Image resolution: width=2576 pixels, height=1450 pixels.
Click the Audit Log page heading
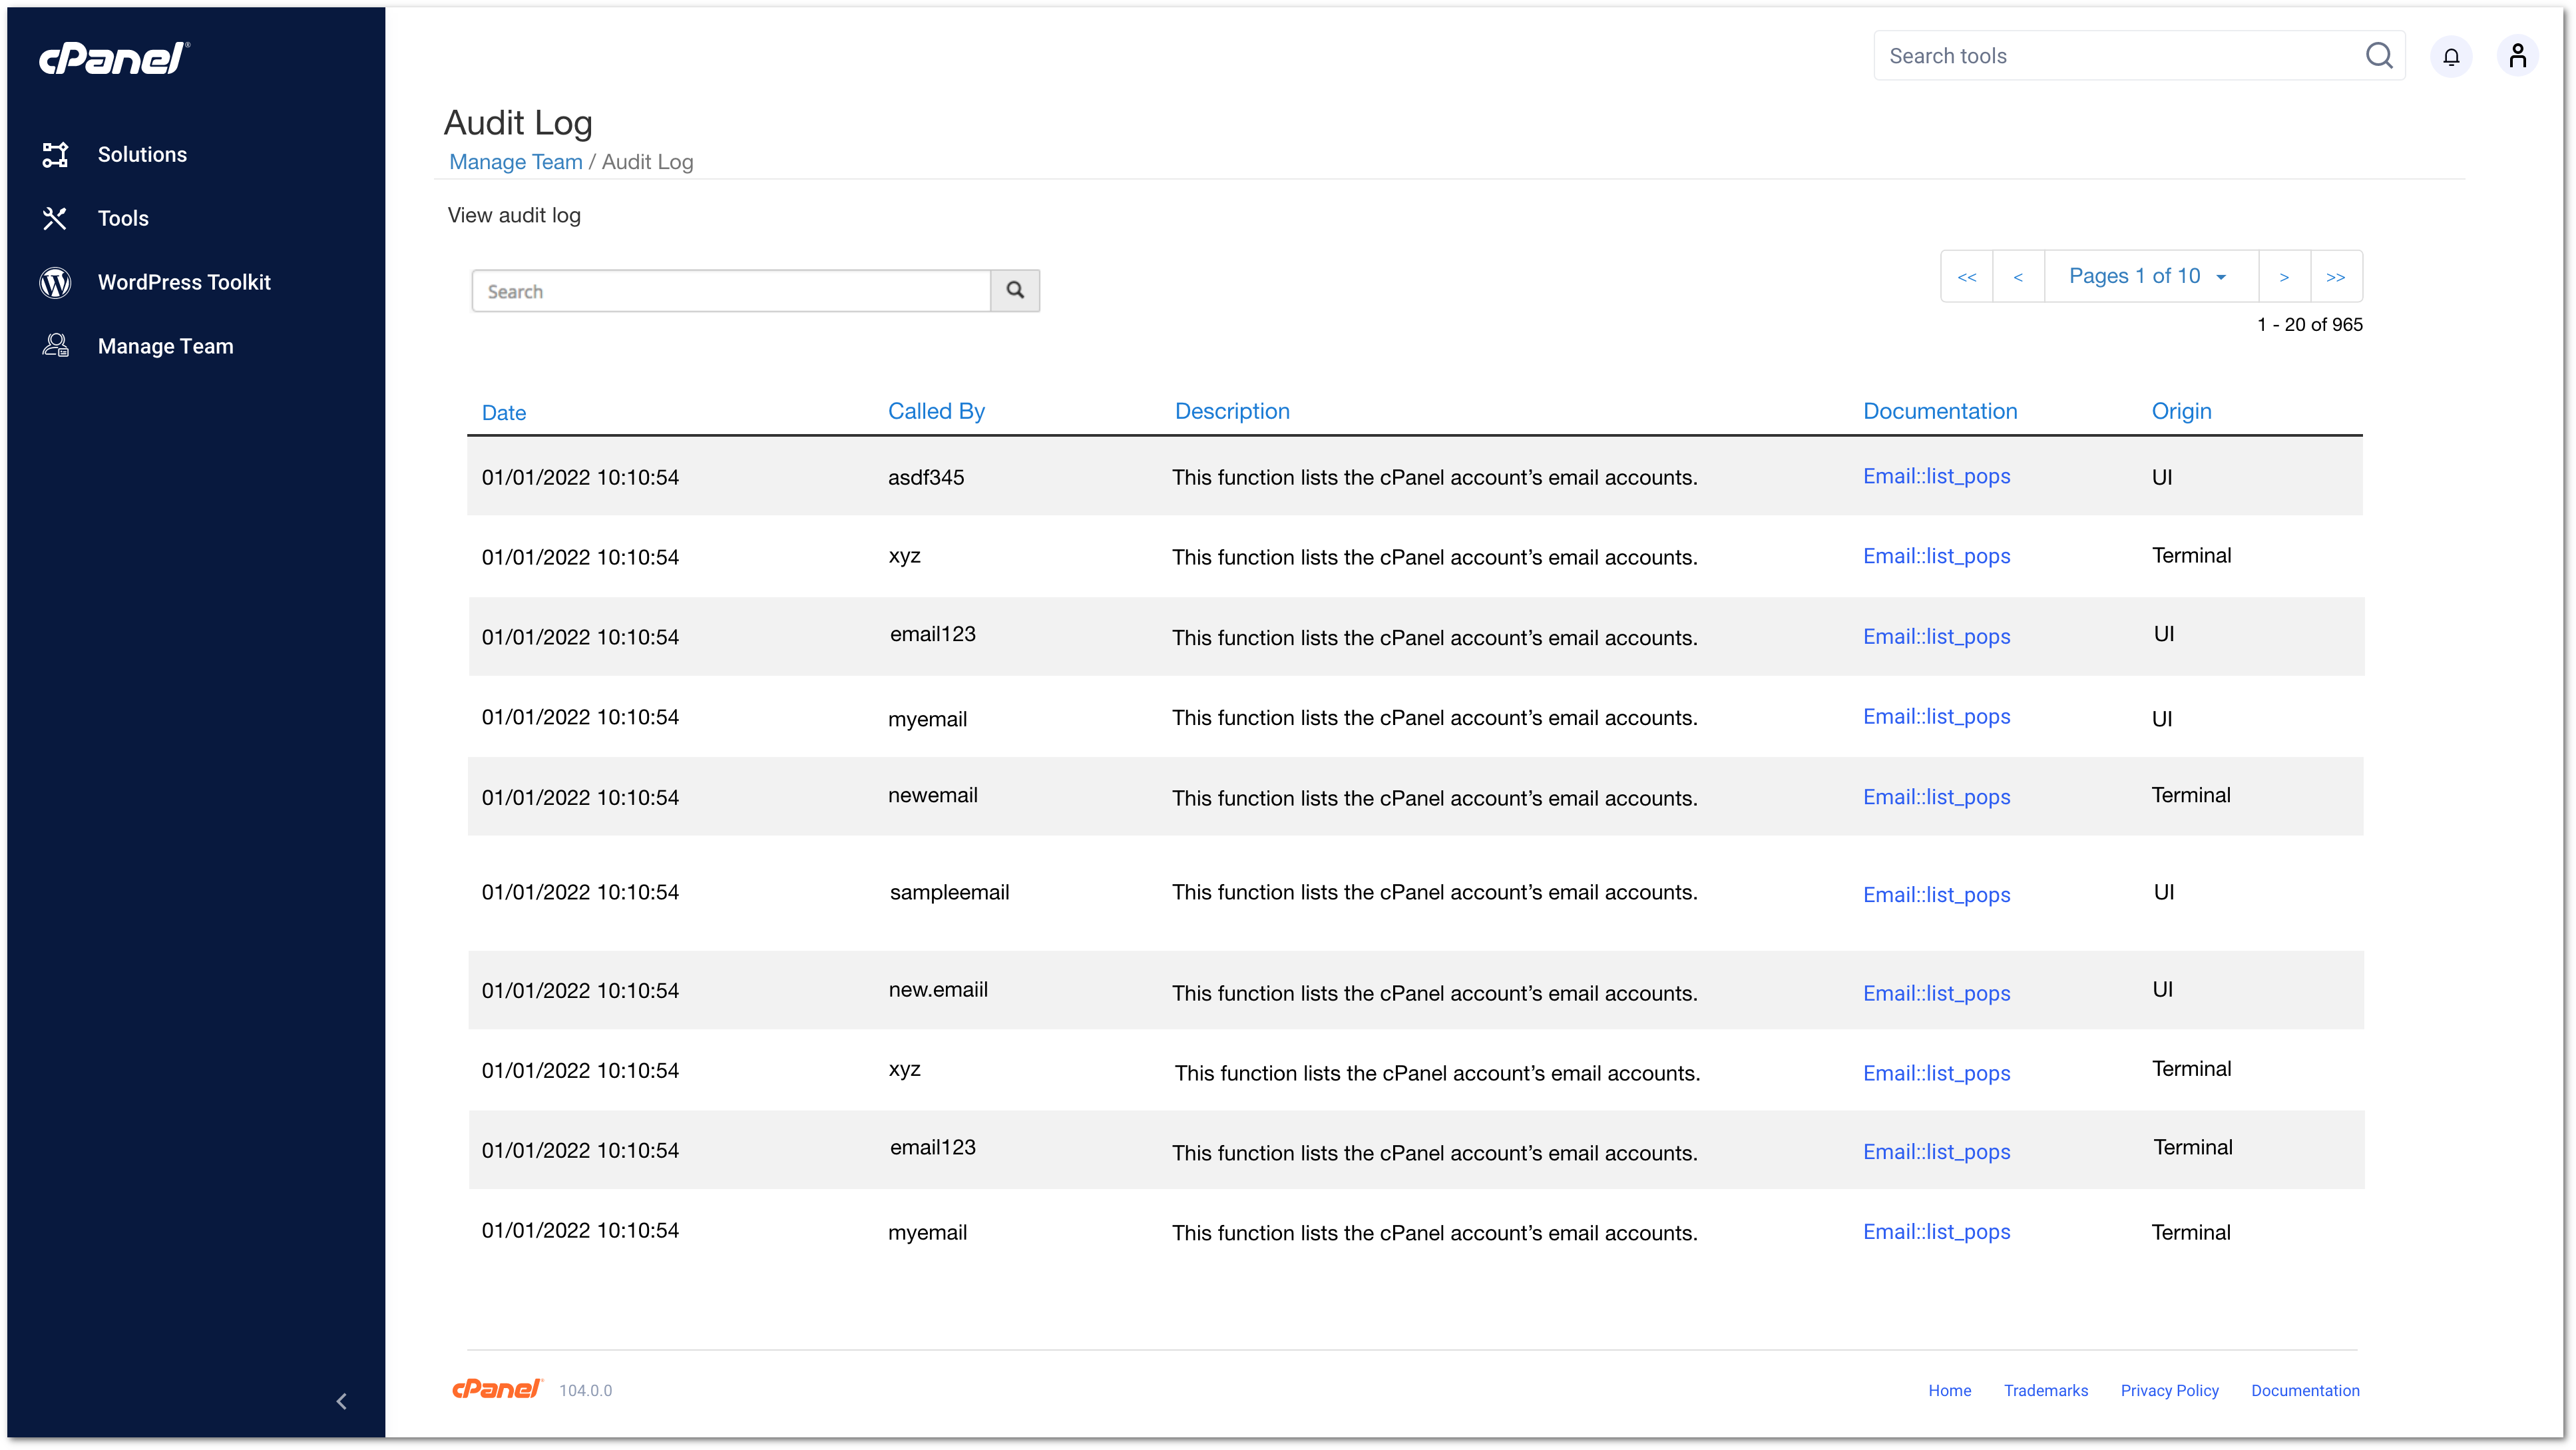point(518,123)
